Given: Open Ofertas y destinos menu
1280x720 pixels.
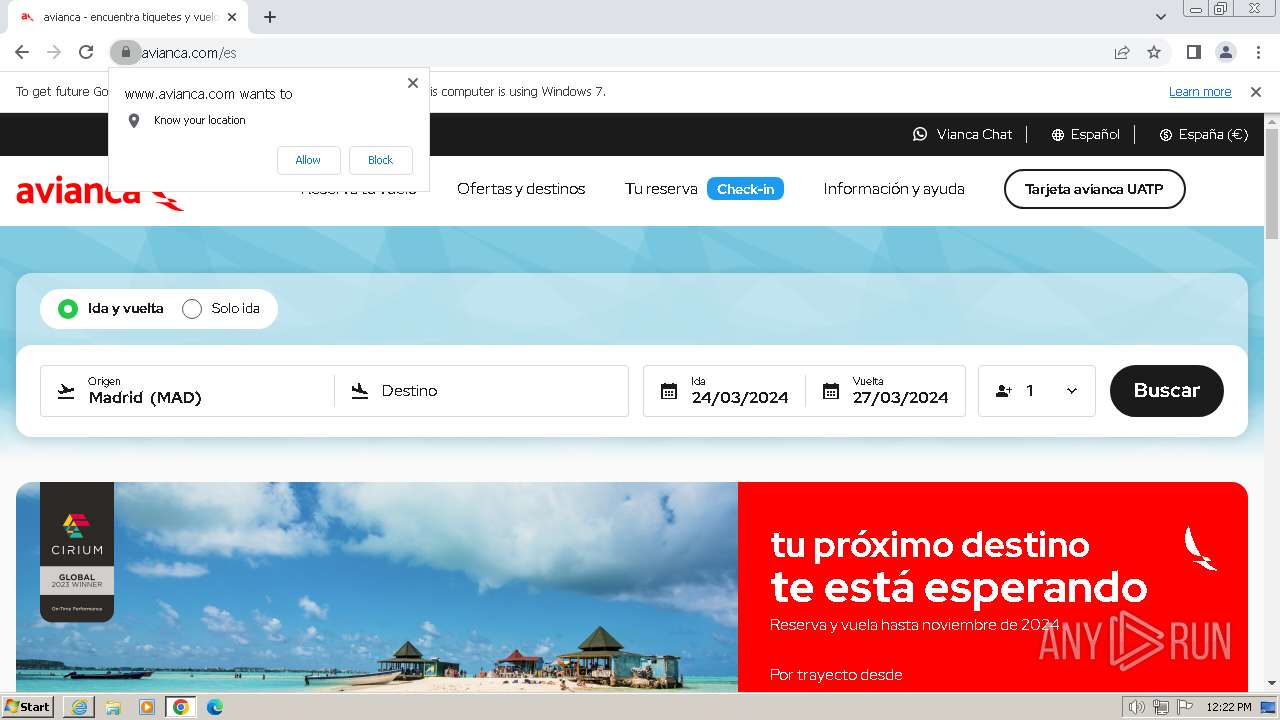Looking at the screenshot, I should [521, 189].
